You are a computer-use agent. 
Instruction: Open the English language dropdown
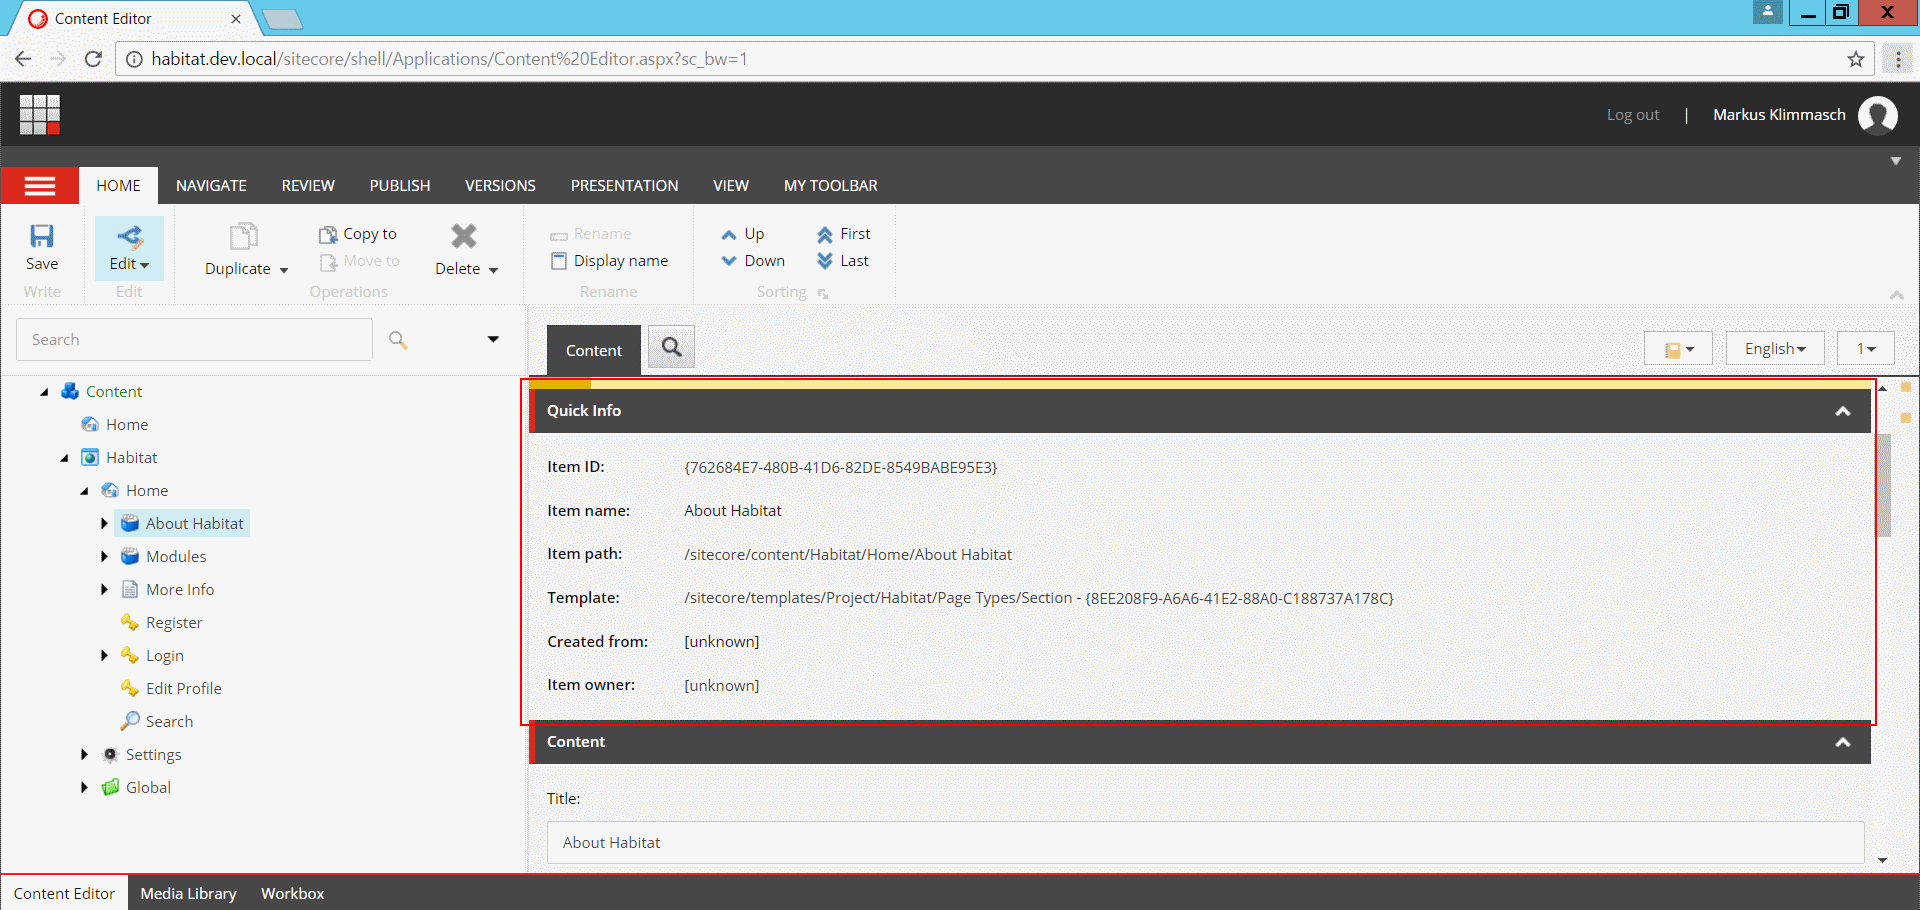pyautogui.click(x=1775, y=349)
